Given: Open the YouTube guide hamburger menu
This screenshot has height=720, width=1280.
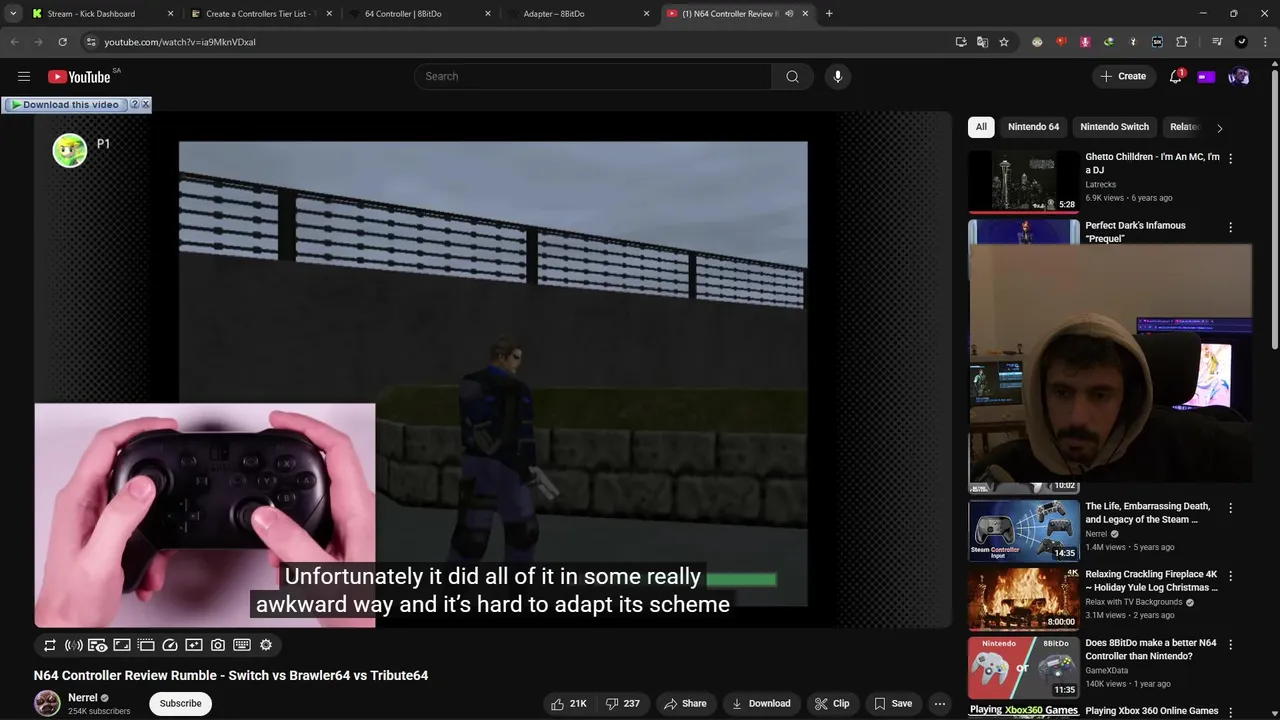Looking at the screenshot, I should [24, 76].
